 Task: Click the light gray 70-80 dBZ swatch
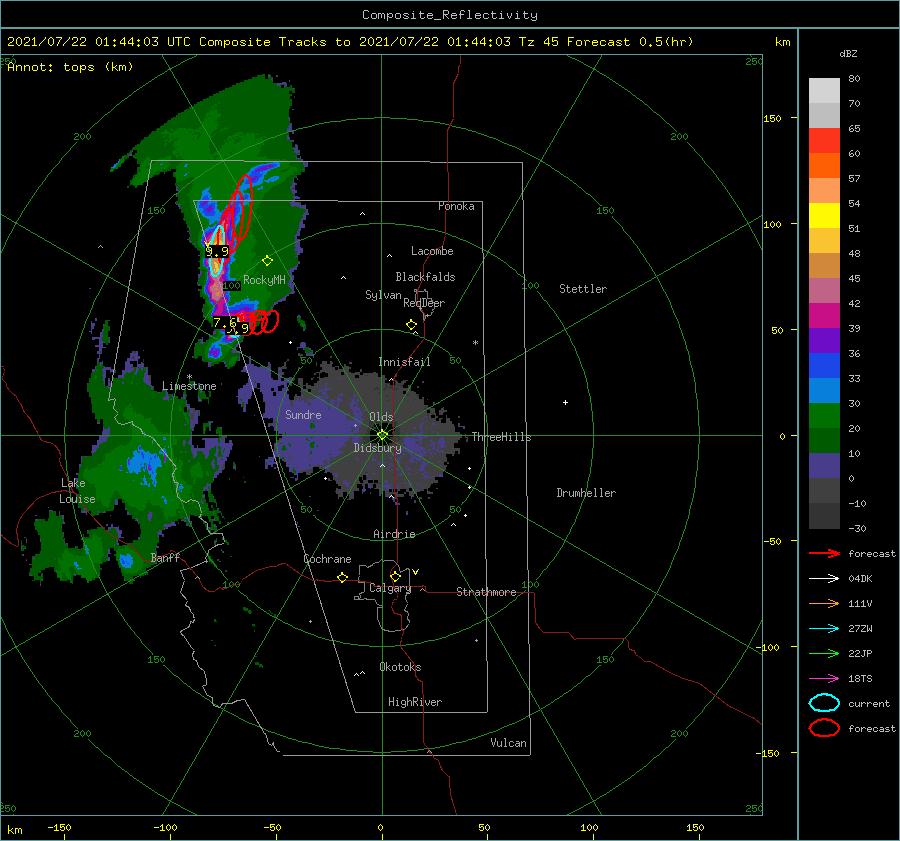[824, 91]
